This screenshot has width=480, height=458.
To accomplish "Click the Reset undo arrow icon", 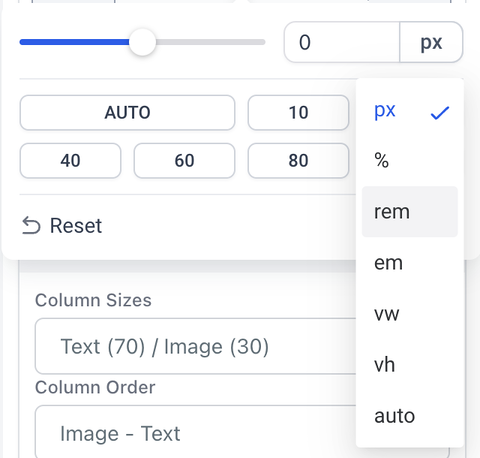I will coord(31,226).
